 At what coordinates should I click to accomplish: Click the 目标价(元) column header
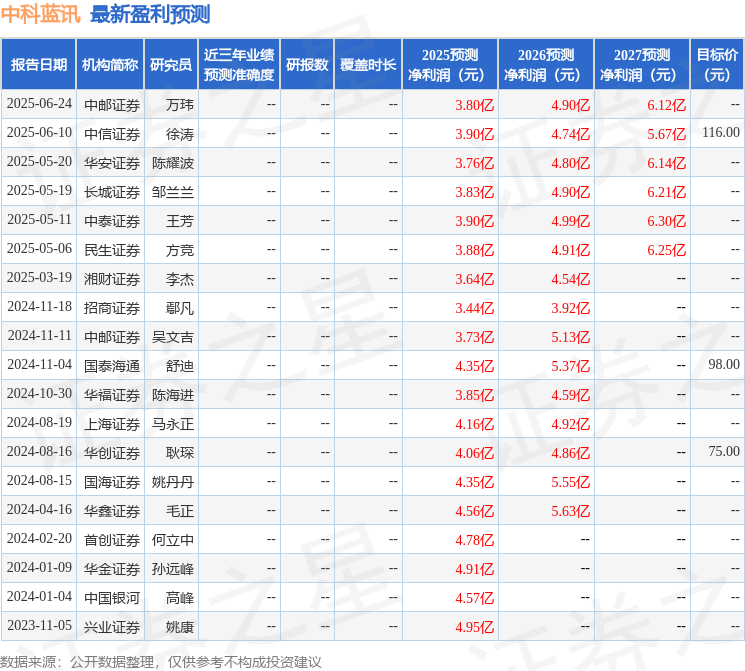click(717, 64)
